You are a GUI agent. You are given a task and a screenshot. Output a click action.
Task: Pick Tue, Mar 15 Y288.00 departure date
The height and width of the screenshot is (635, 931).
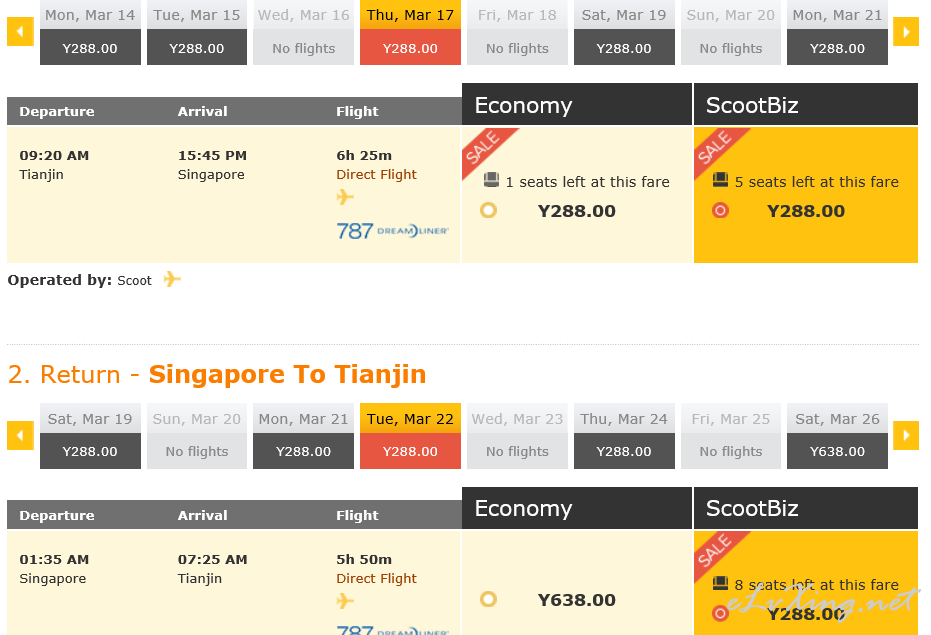(197, 33)
